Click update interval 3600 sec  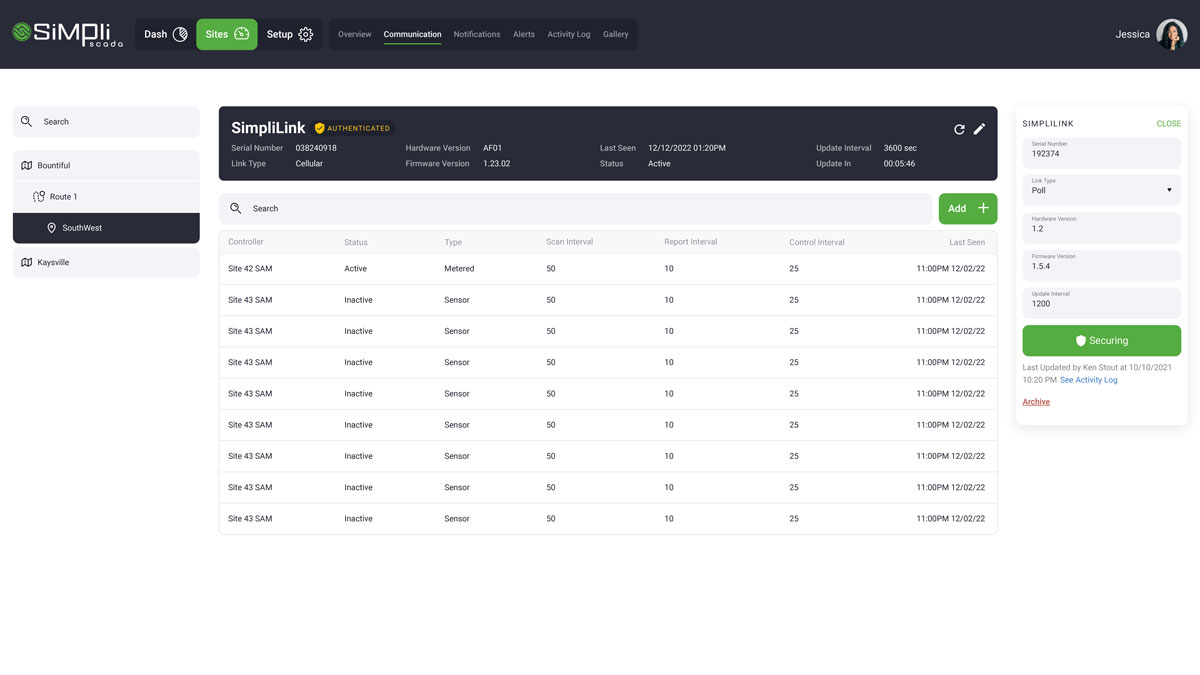900,148
